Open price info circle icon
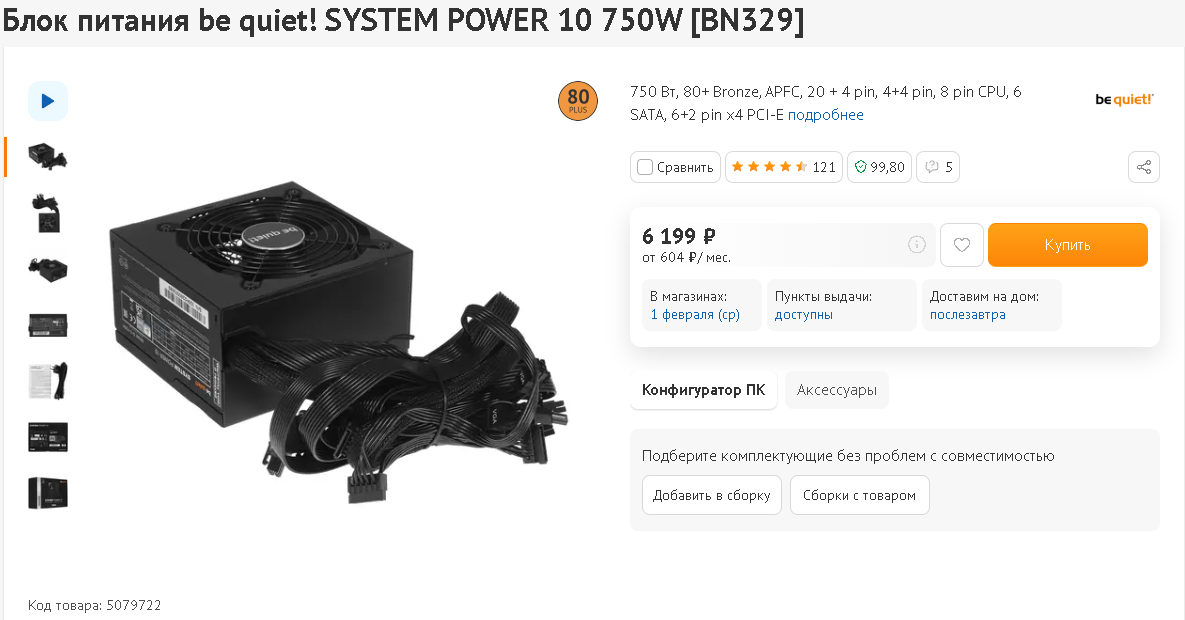 pyautogui.click(x=916, y=244)
